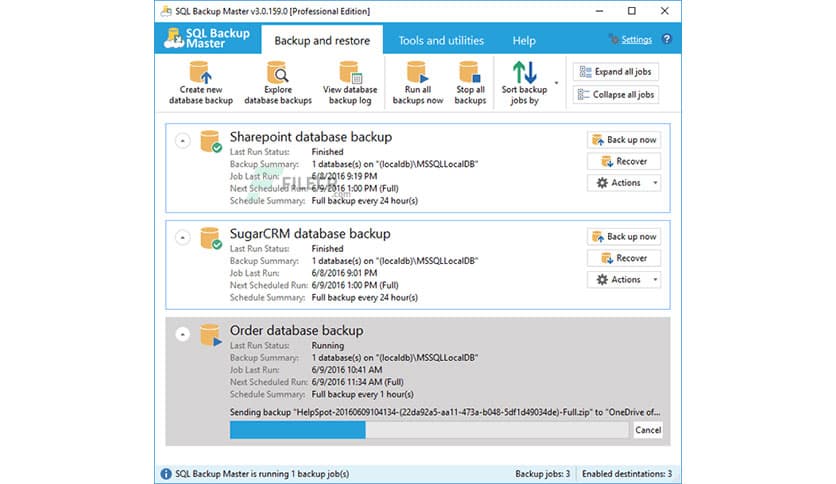Cancel the running Order database backup
This screenshot has width=836, height=484.
(x=648, y=430)
